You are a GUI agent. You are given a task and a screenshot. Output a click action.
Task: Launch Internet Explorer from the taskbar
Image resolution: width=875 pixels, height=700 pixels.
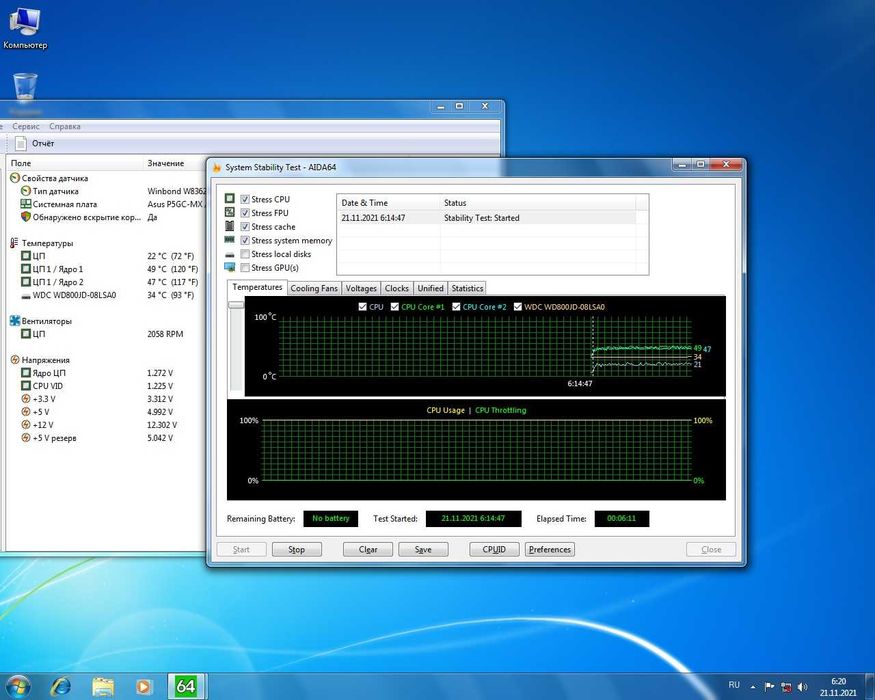pos(60,686)
